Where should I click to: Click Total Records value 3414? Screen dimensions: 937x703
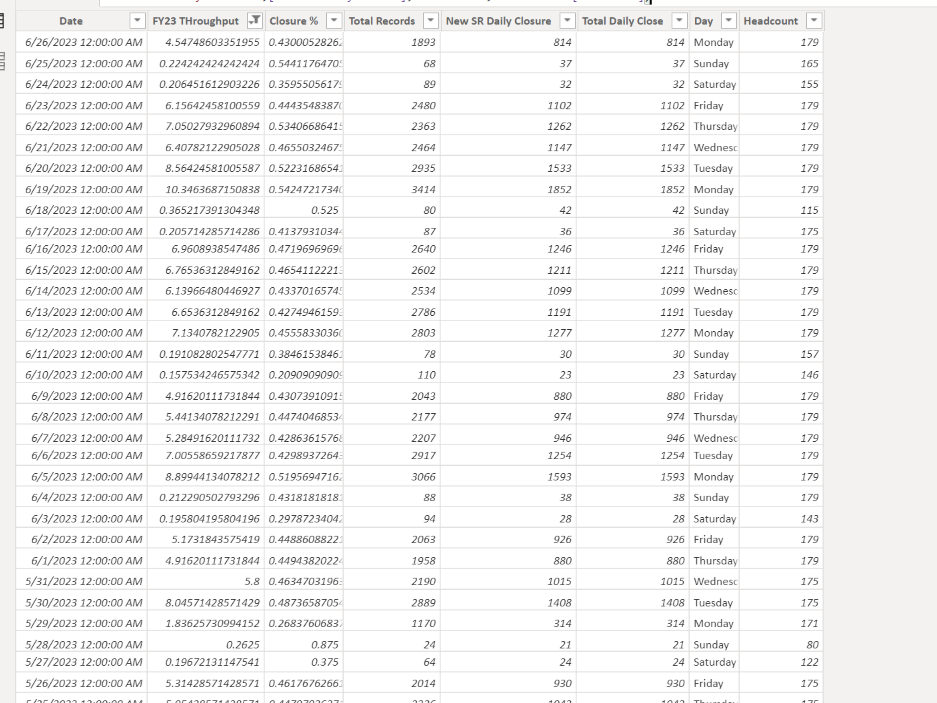[x=423, y=189]
